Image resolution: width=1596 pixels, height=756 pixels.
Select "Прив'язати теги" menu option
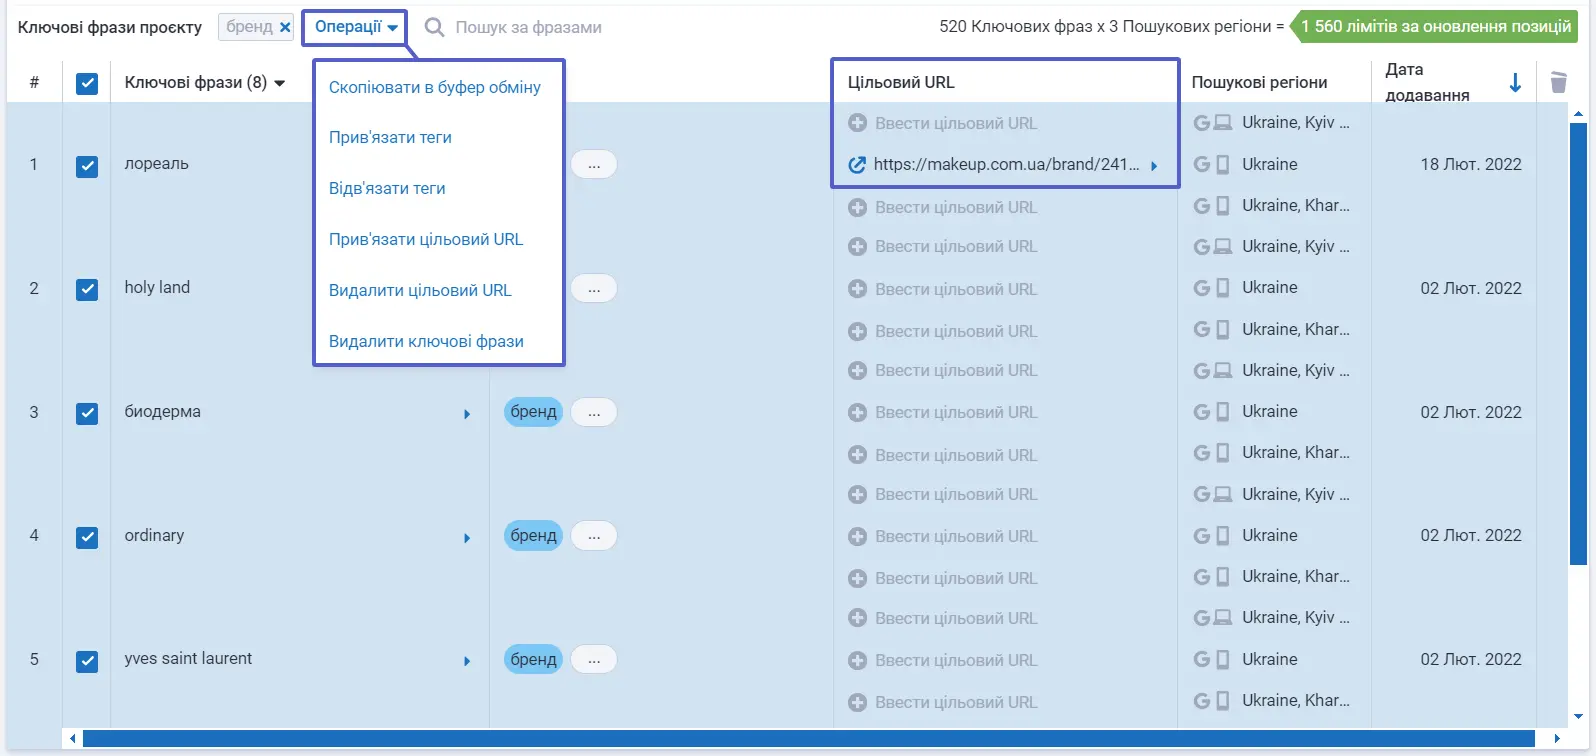390,137
